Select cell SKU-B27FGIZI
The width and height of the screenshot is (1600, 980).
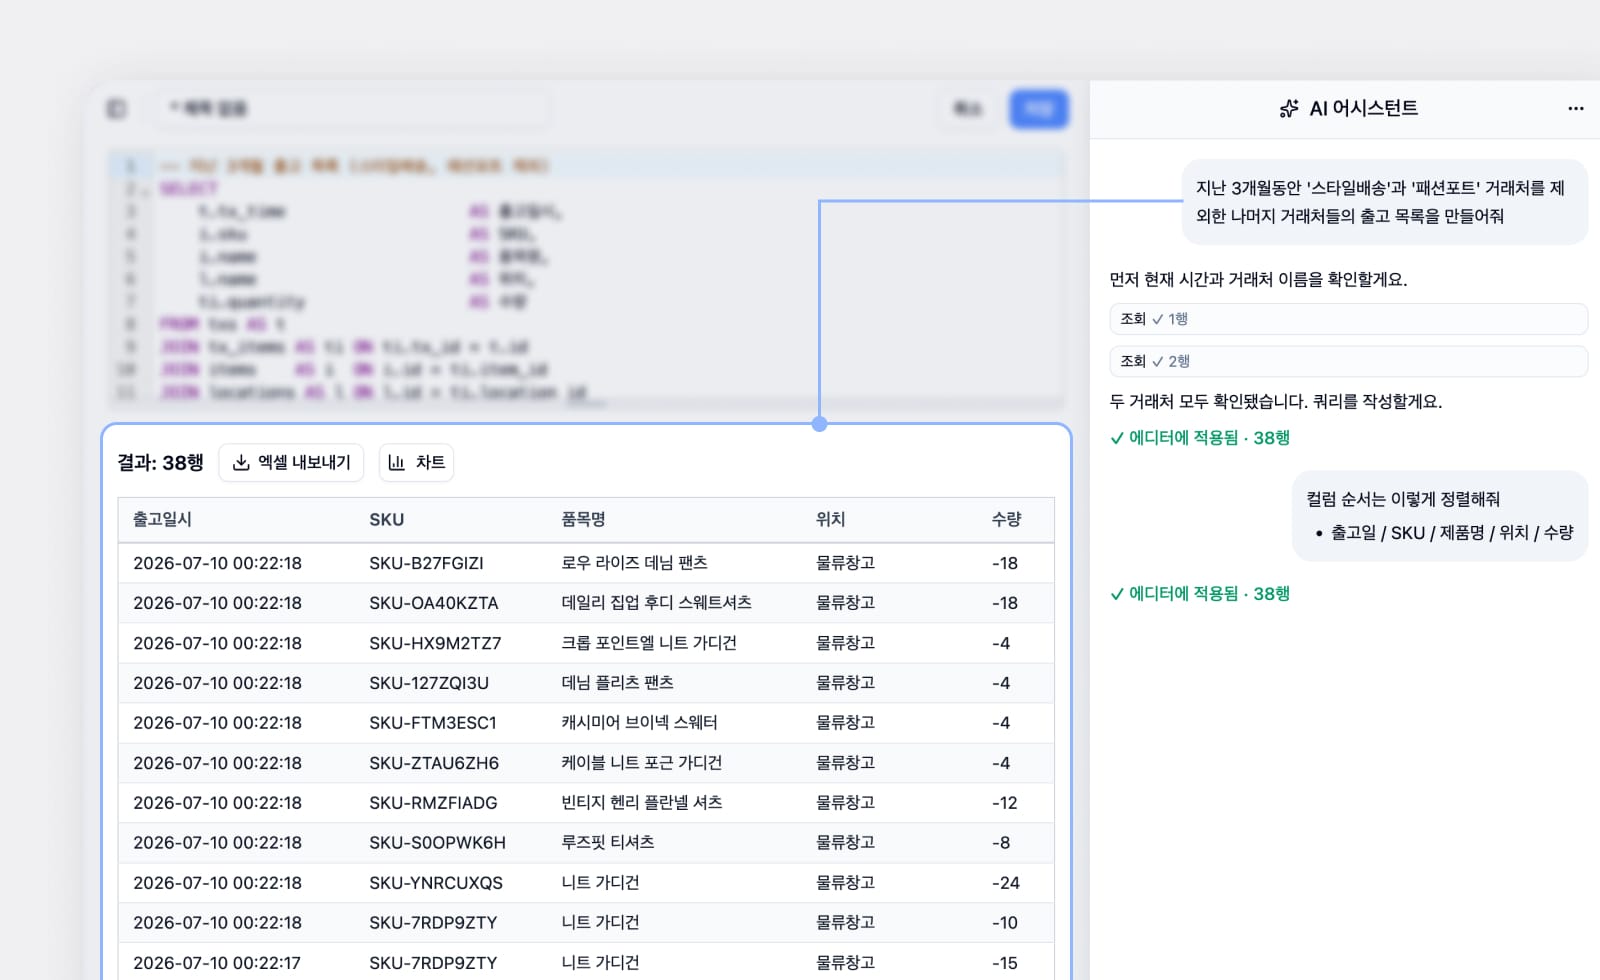coord(426,563)
